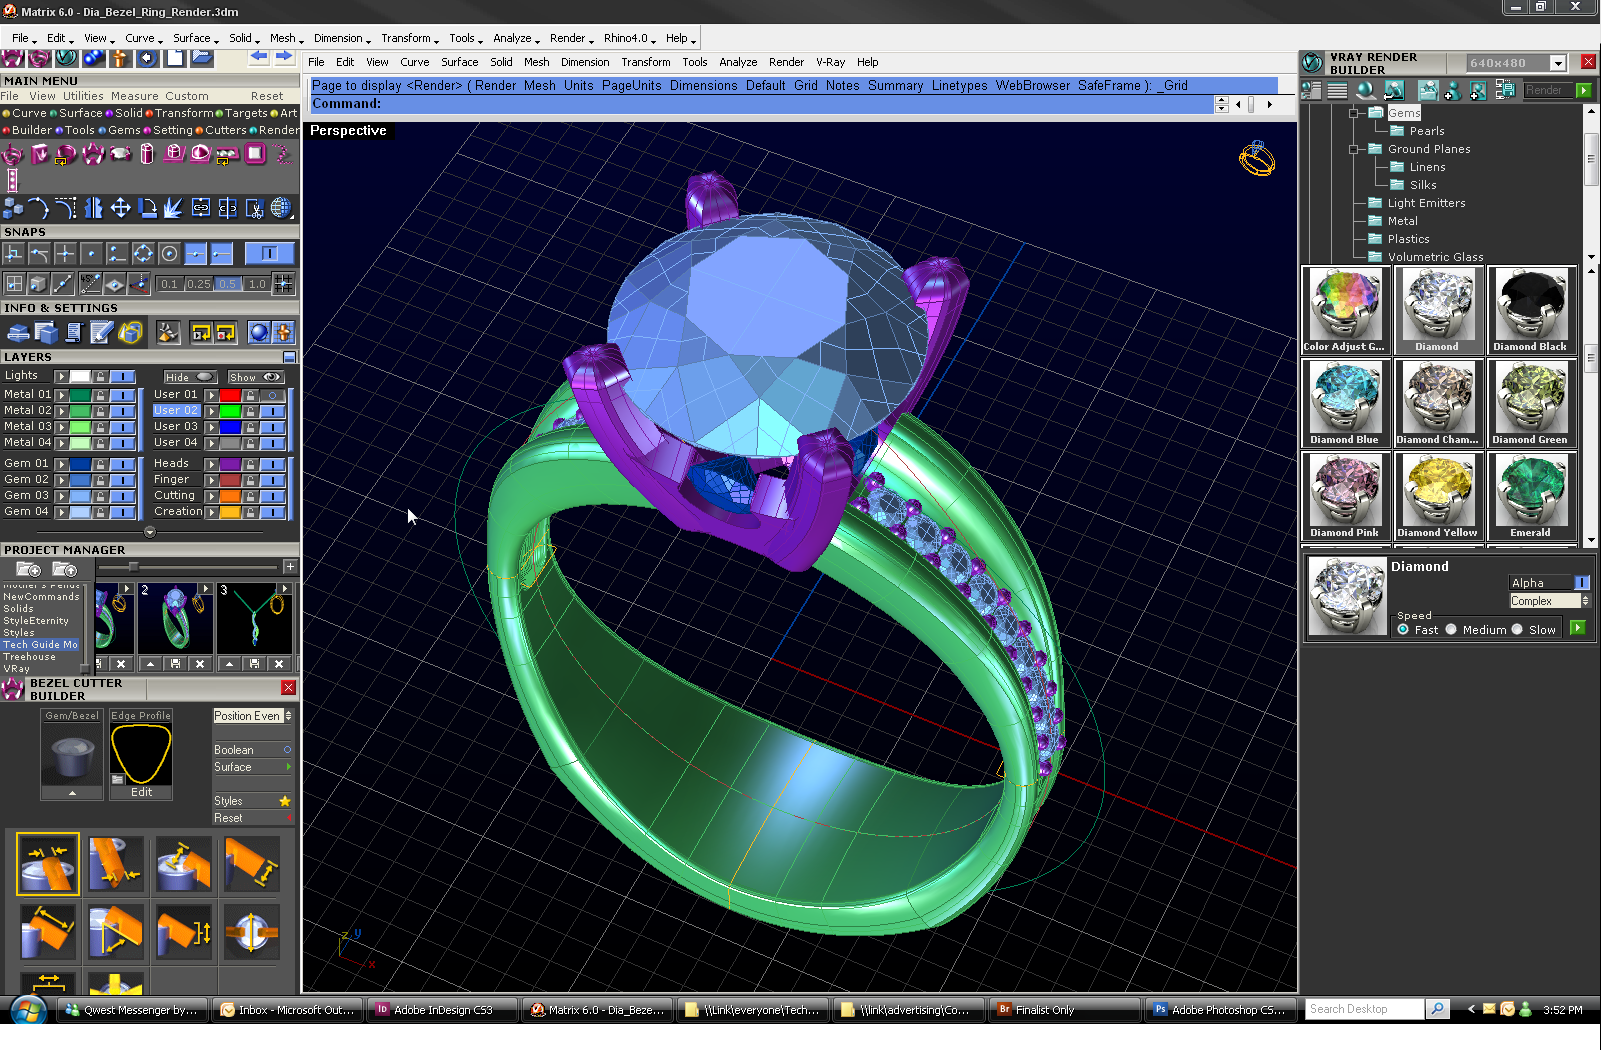
Task: Adjust the Project Manager thumbnail size slider
Action: 134,567
